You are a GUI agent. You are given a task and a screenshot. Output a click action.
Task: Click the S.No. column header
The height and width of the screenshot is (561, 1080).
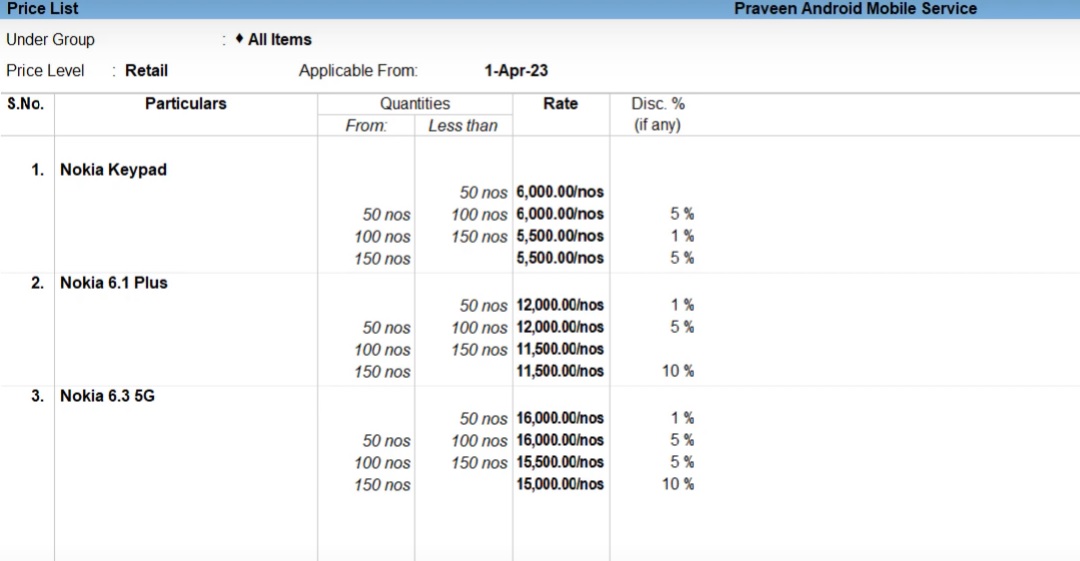pos(25,103)
